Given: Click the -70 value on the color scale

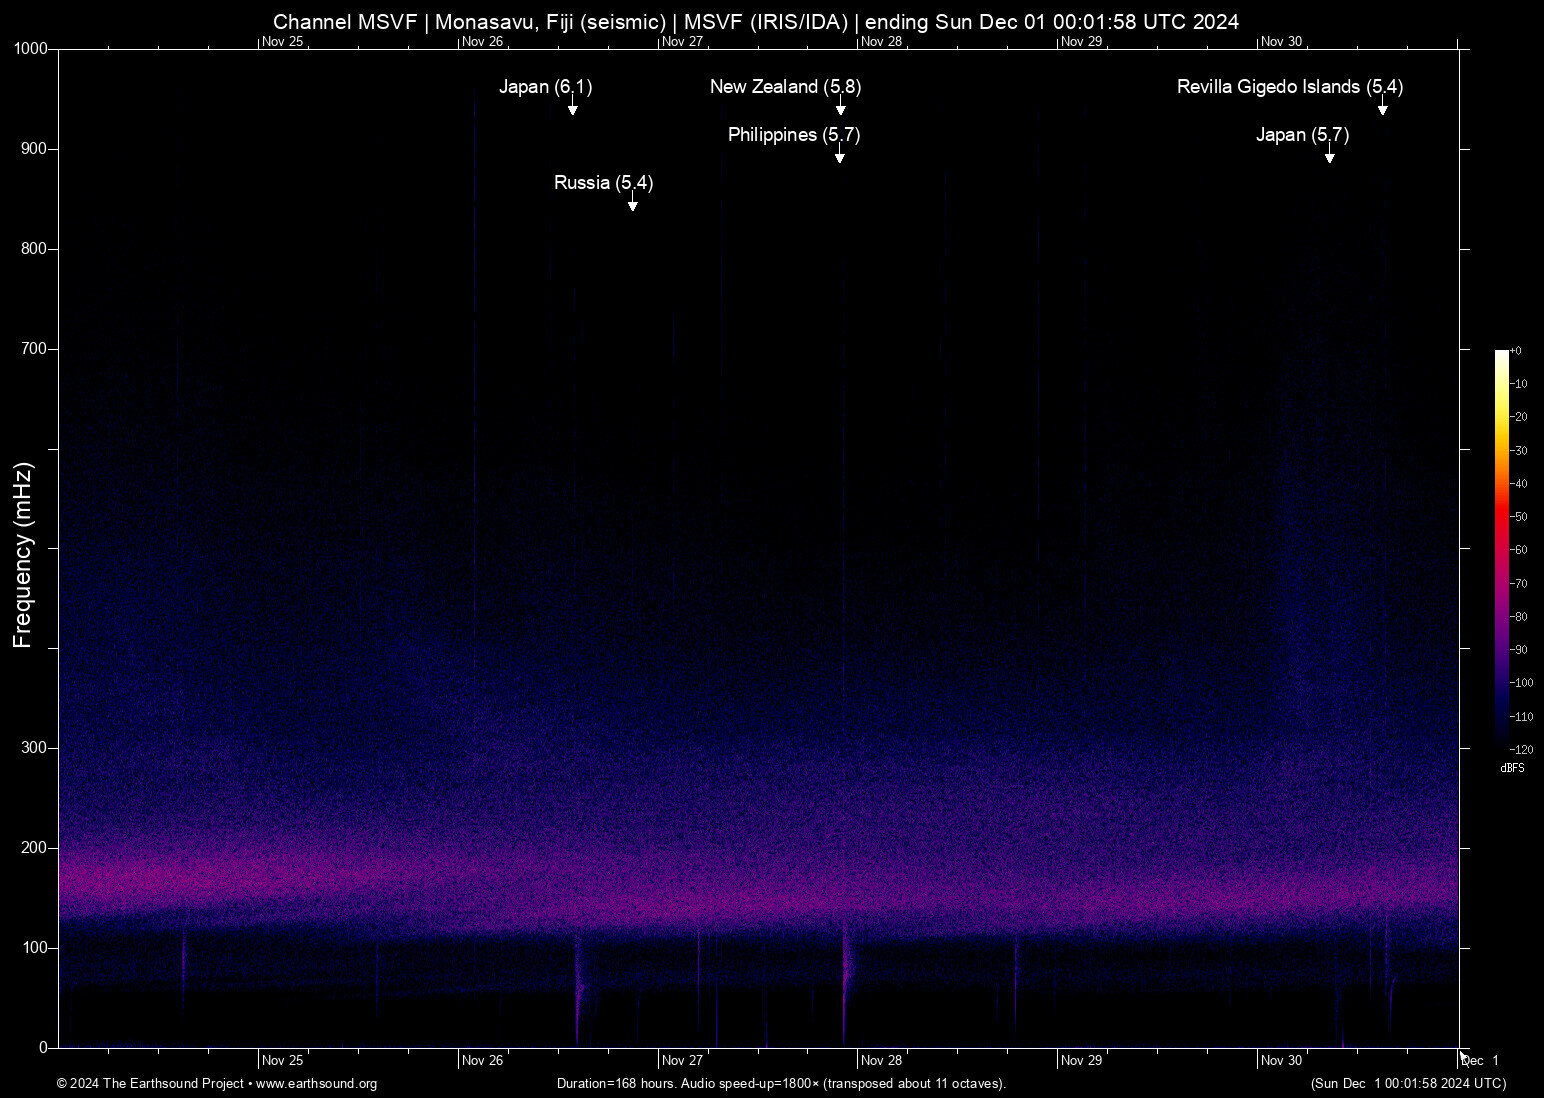Looking at the screenshot, I should (x=1518, y=583).
